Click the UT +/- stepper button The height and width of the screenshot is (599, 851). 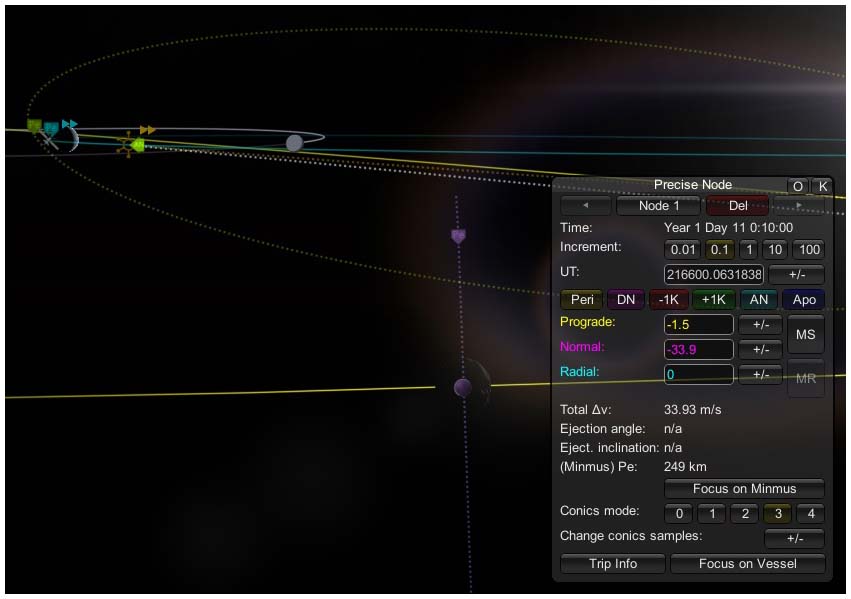(797, 275)
